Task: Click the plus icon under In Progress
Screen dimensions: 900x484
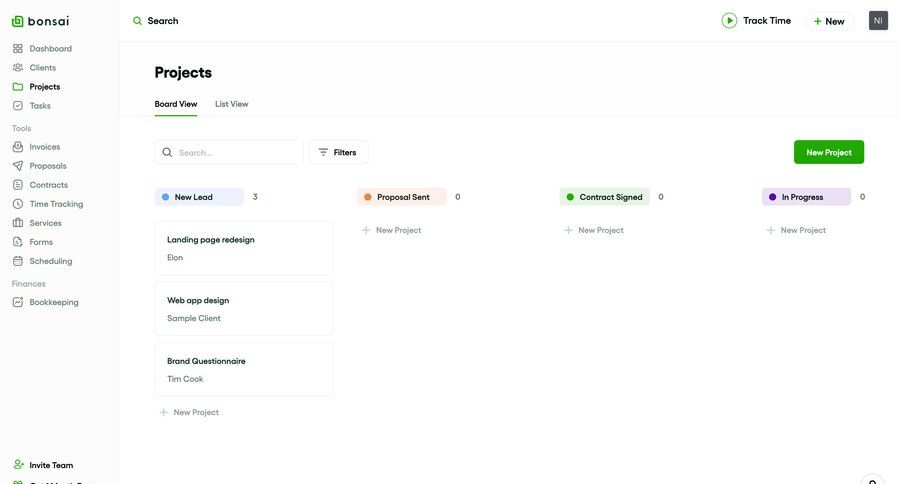Action: tap(770, 230)
